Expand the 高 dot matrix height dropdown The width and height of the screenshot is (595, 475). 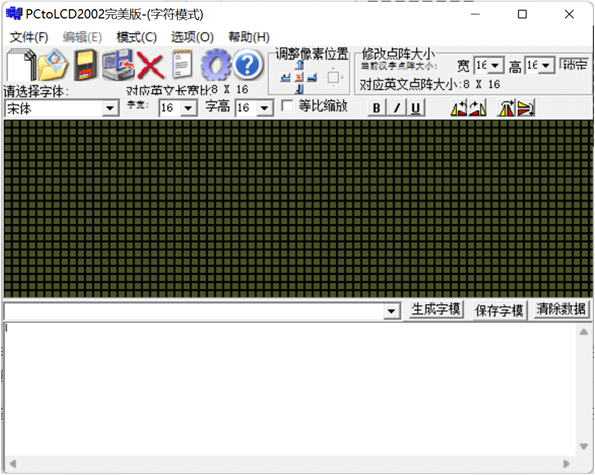pyautogui.click(x=546, y=66)
